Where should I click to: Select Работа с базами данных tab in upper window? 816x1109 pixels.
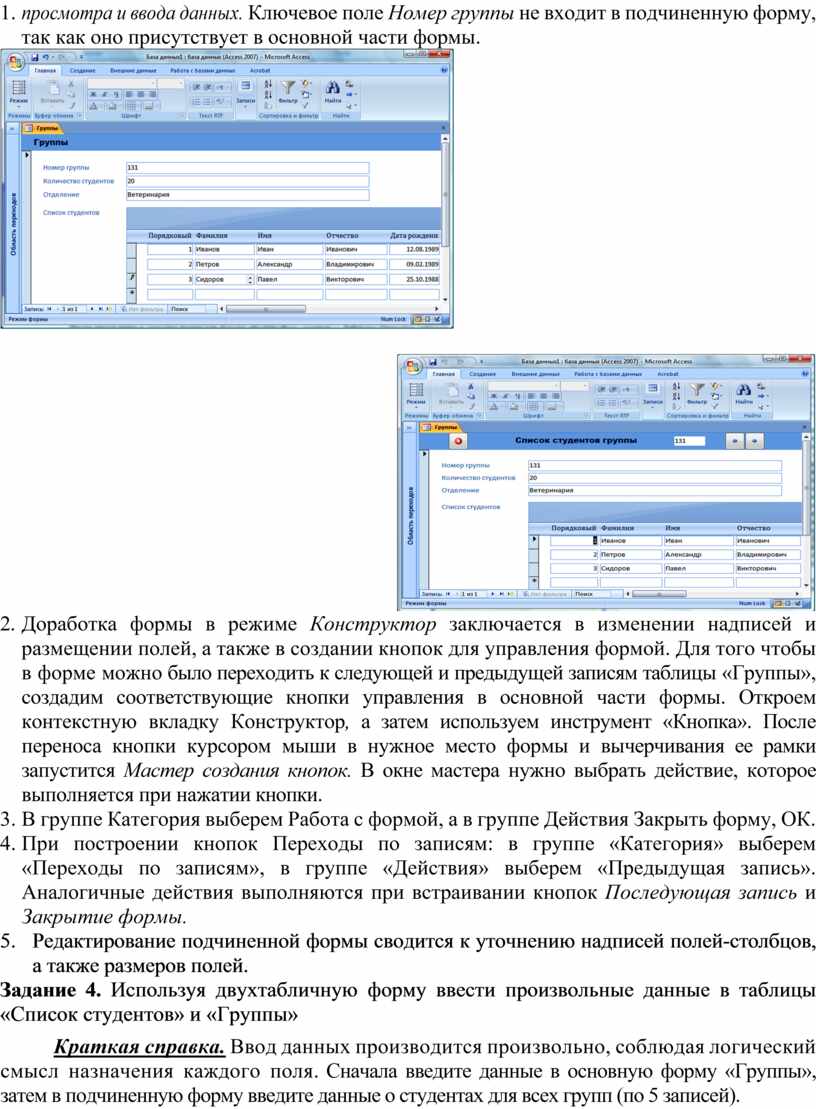202,71
